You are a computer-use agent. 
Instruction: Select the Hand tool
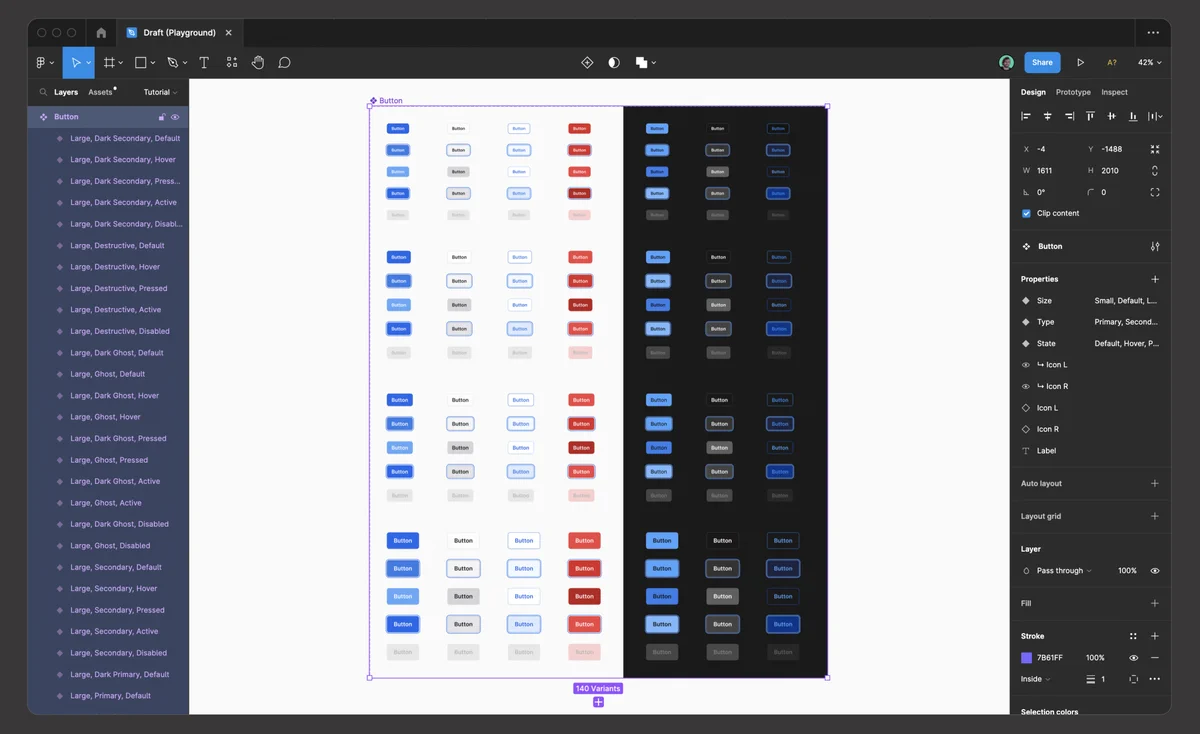[x=258, y=62]
